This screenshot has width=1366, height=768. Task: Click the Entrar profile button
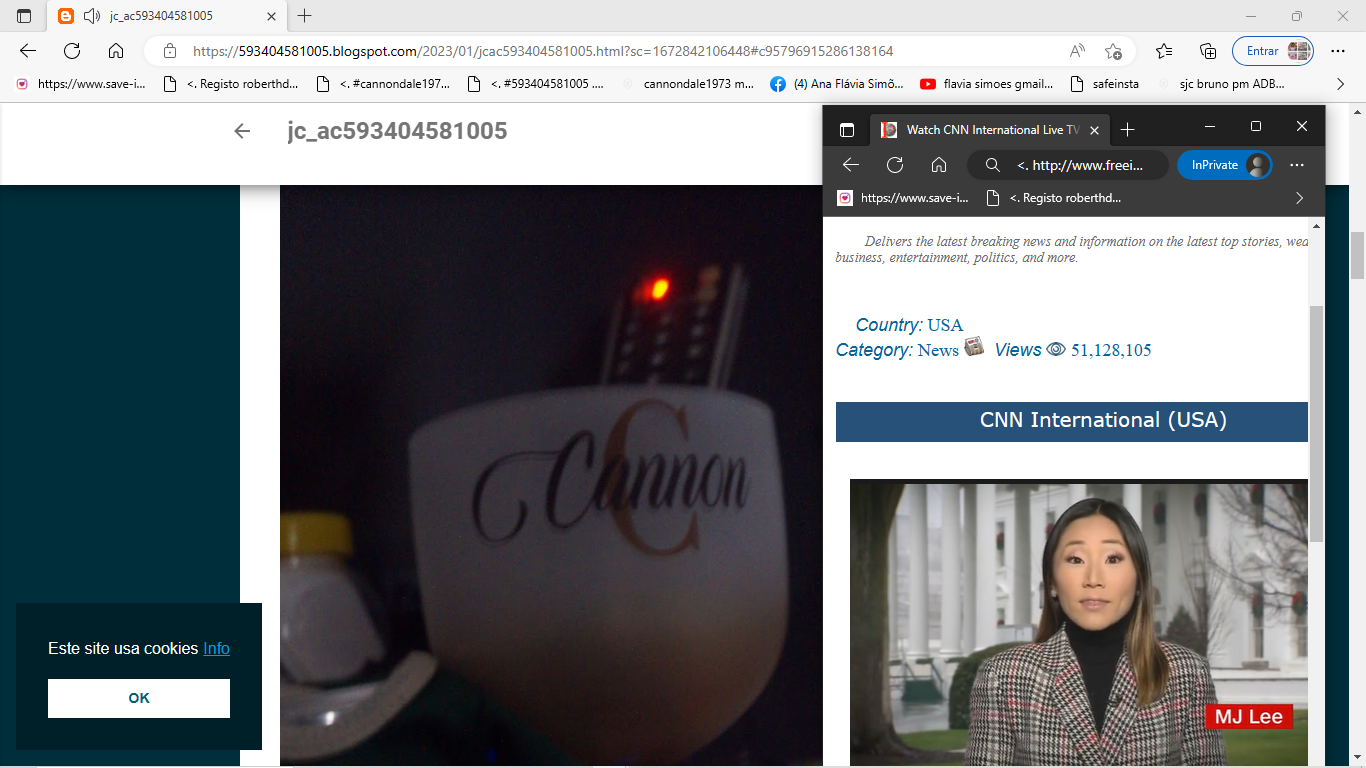click(1273, 51)
